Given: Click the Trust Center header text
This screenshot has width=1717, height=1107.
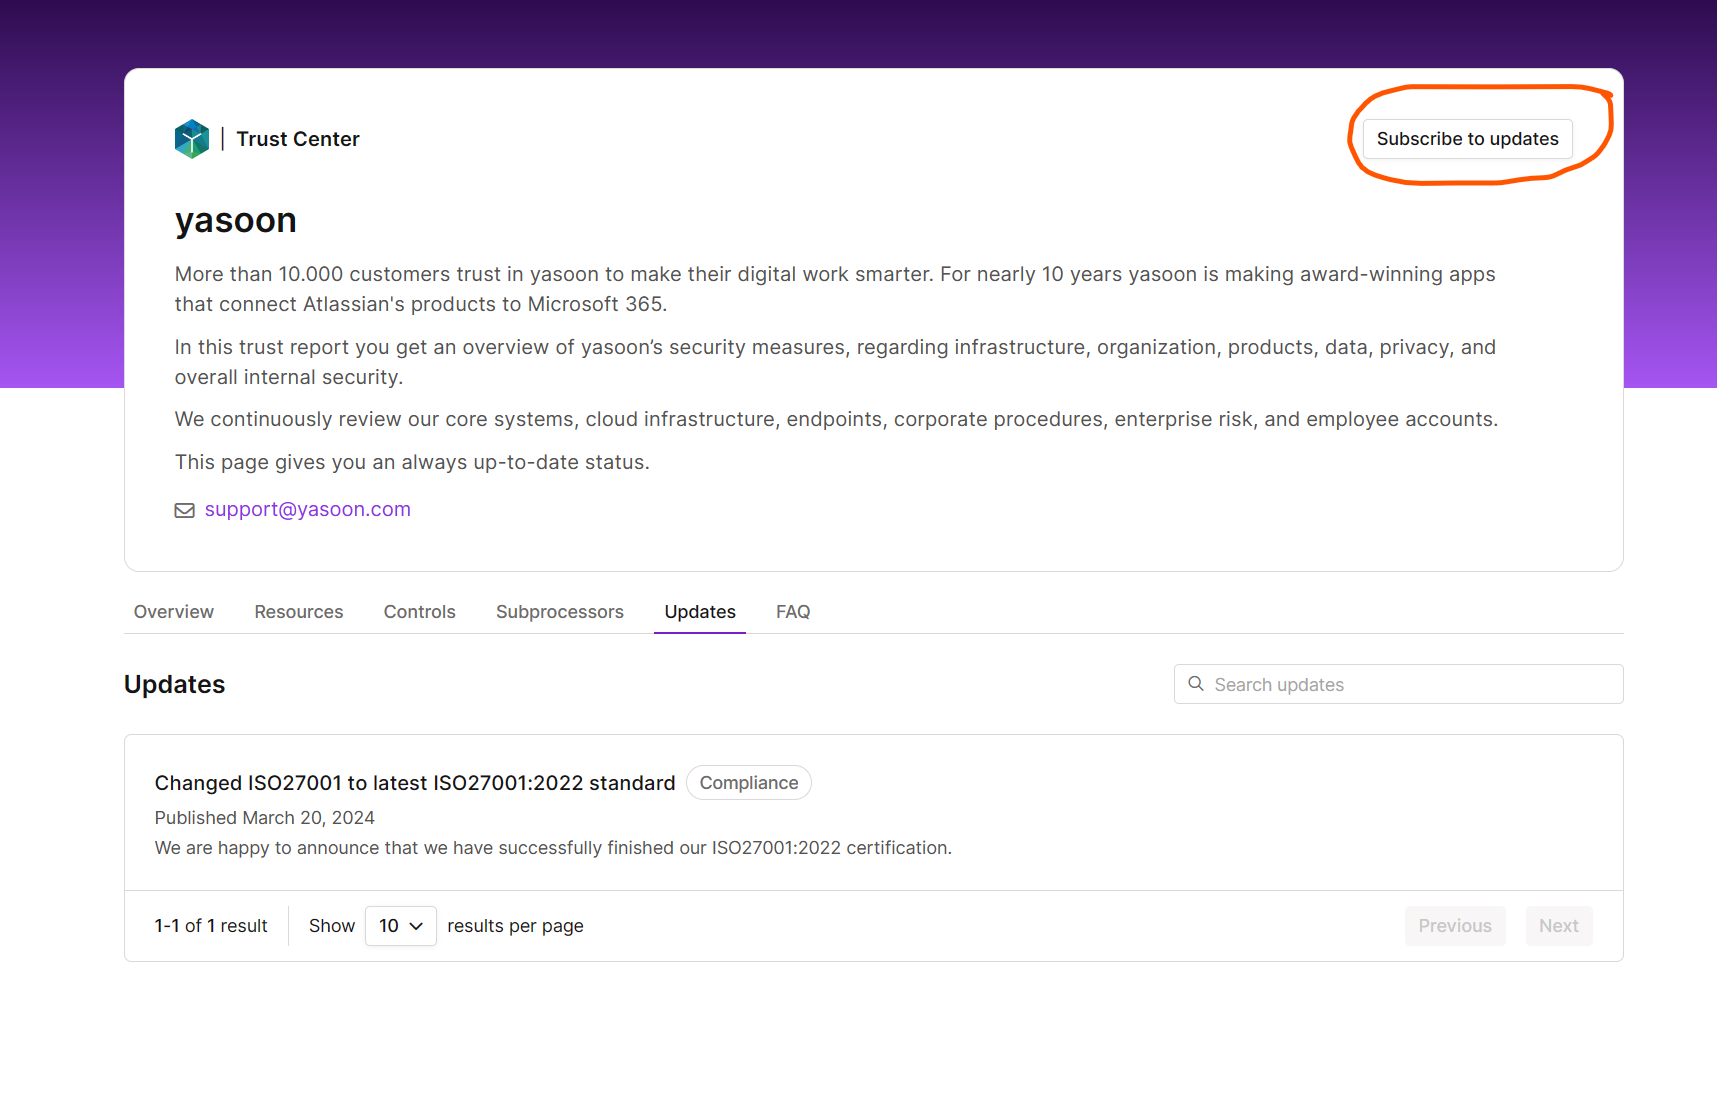Looking at the screenshot, I should 298,139.
